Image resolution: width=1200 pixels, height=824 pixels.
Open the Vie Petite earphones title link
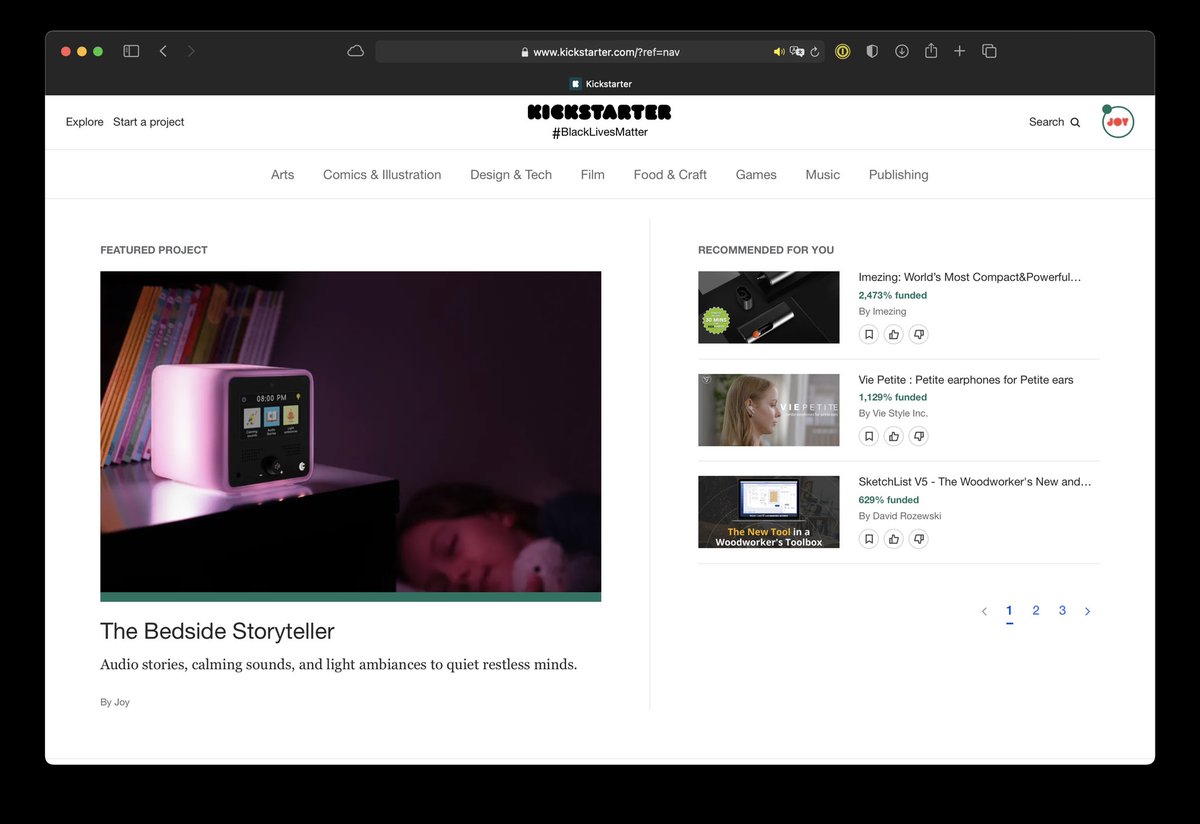click(966, 380)
